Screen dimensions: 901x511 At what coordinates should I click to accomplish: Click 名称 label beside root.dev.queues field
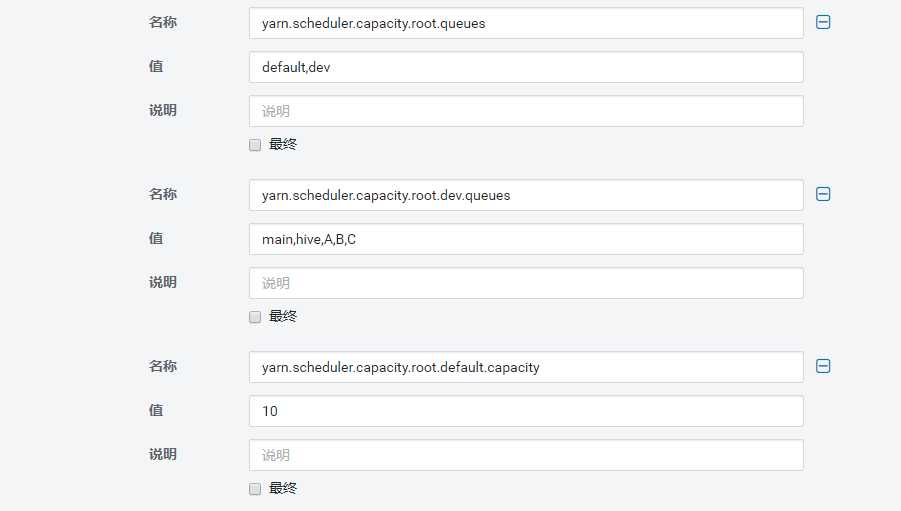(x=163, y=194)
